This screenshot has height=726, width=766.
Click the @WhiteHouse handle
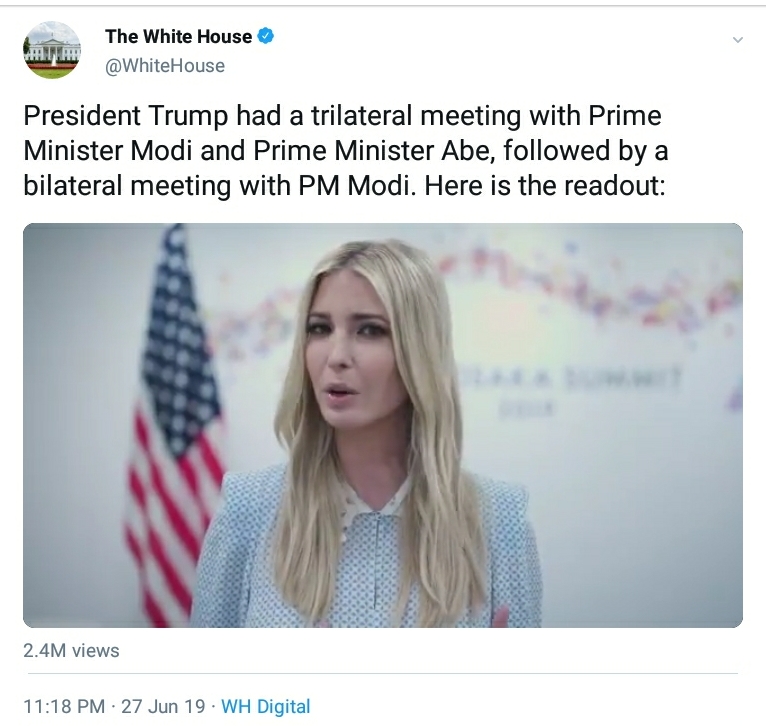pyautogui.click(x=165, y=66)
